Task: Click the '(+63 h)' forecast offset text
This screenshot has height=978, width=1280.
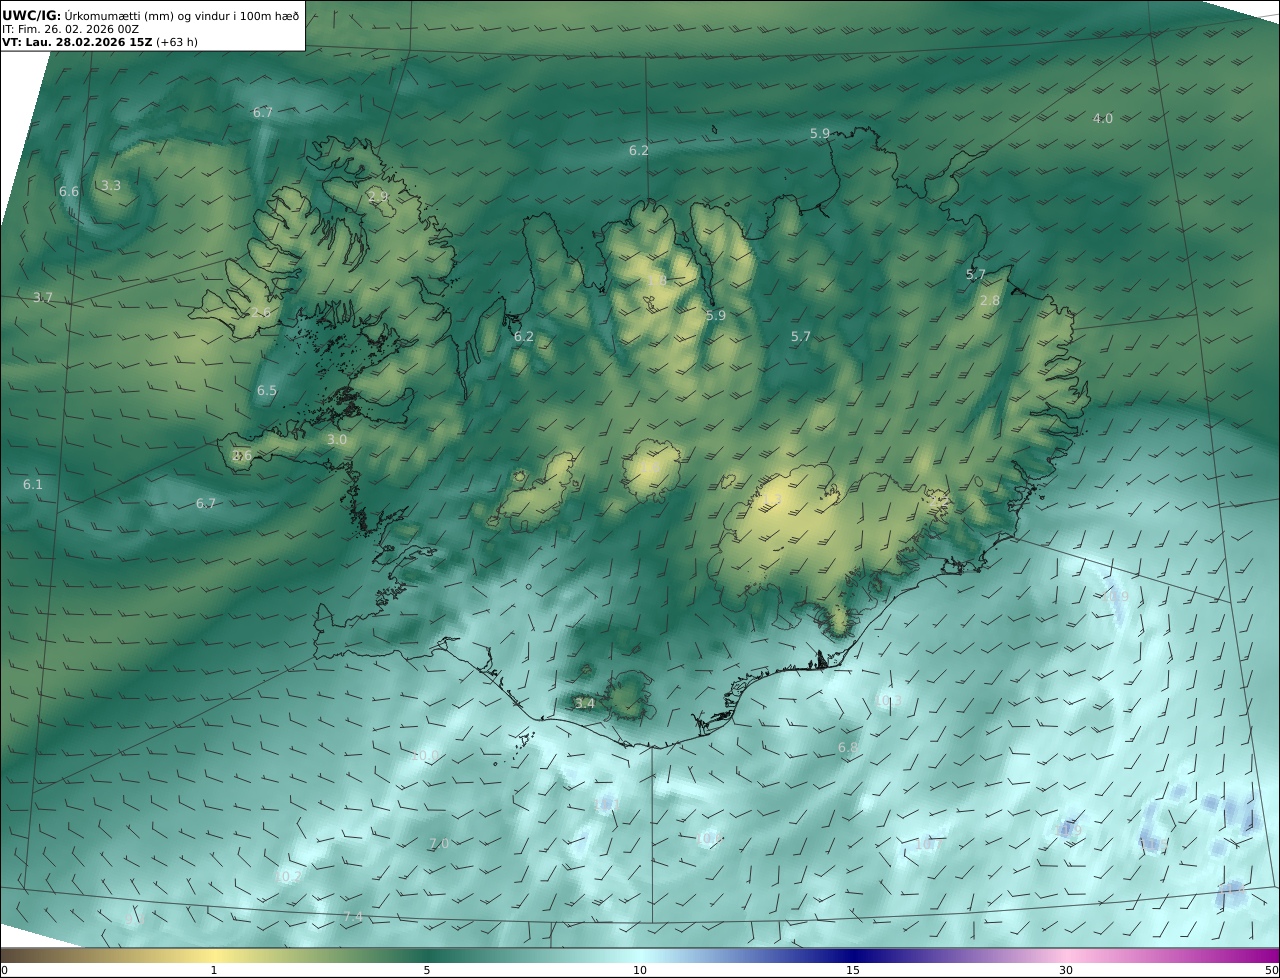Action: point(177,43)
